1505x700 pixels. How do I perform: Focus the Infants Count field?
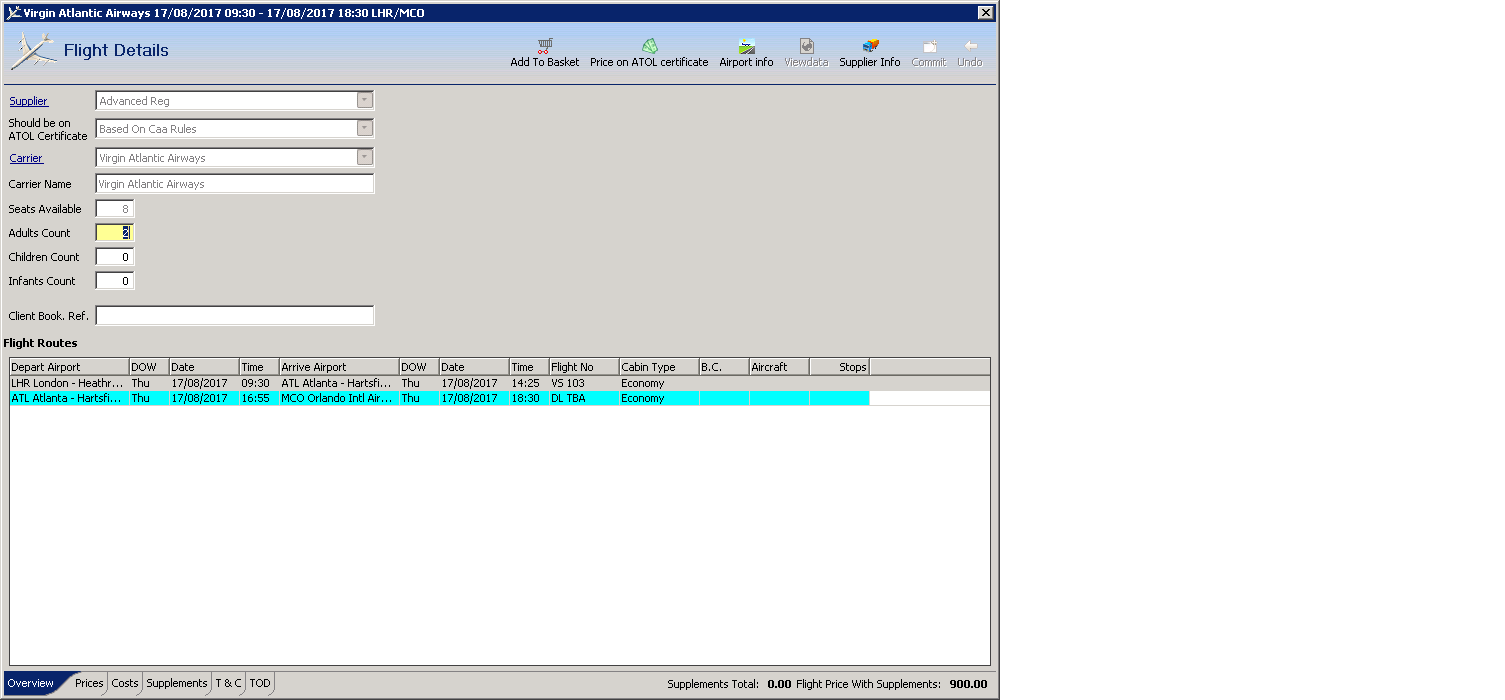115,281
